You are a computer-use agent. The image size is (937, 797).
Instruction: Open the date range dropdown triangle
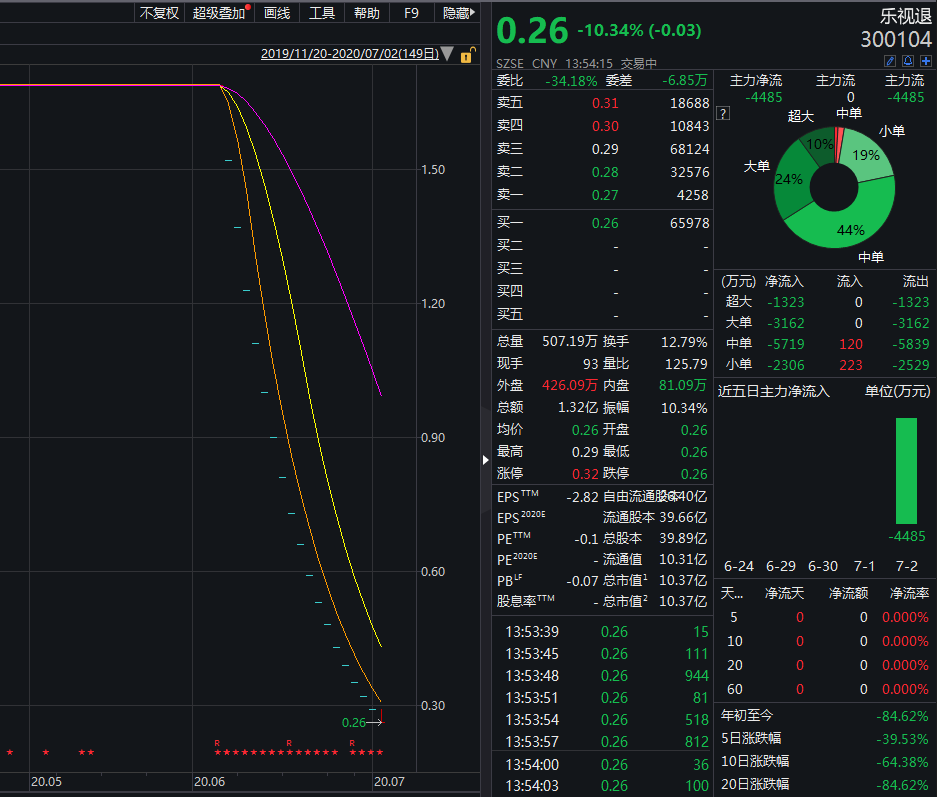tap(447, 54)
